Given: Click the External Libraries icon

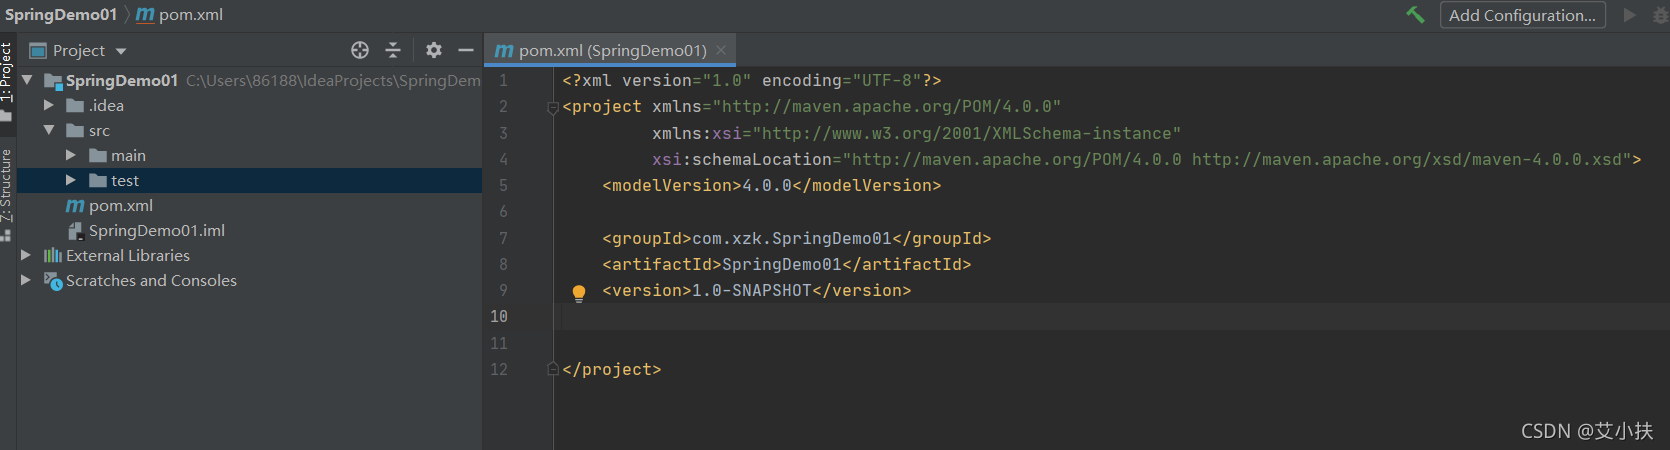Looking at the screenshot, I should click(53, 255).
